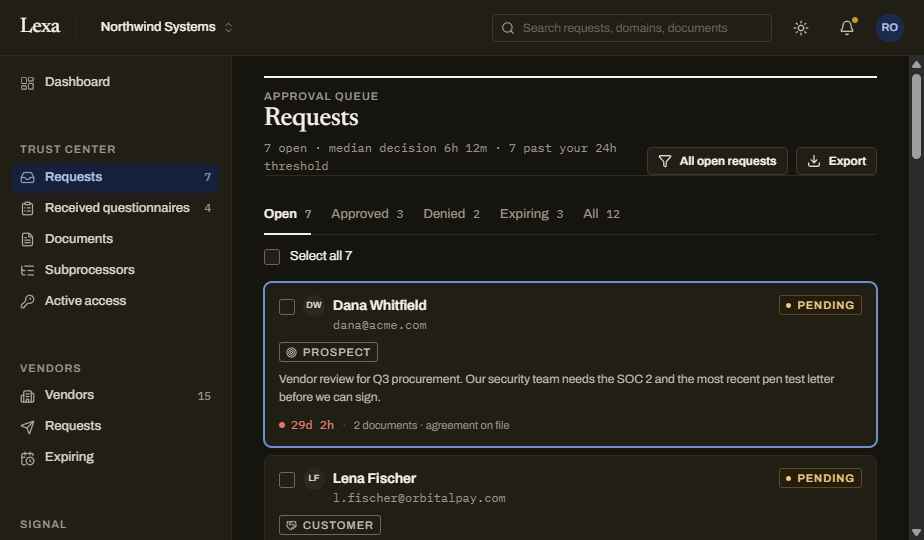Open Subprocessors in the sidebar
924x540 pixels.
tap(116, 269)
